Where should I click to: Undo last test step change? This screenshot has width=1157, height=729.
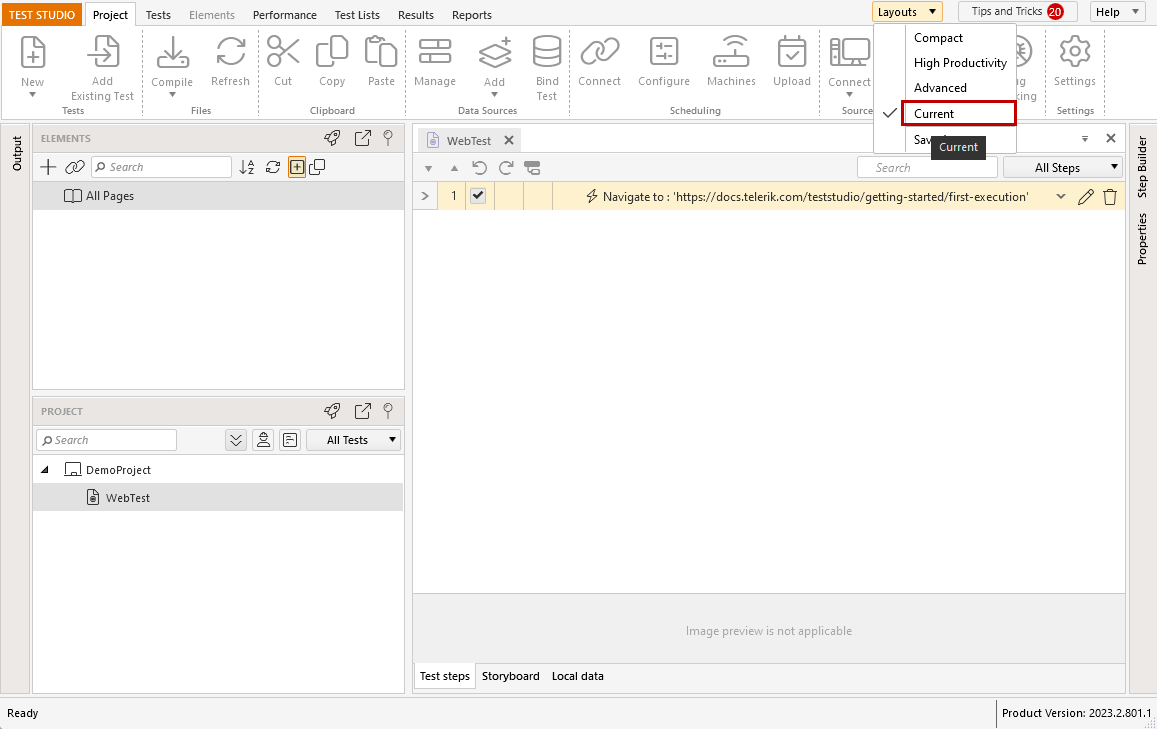point(480,167)
